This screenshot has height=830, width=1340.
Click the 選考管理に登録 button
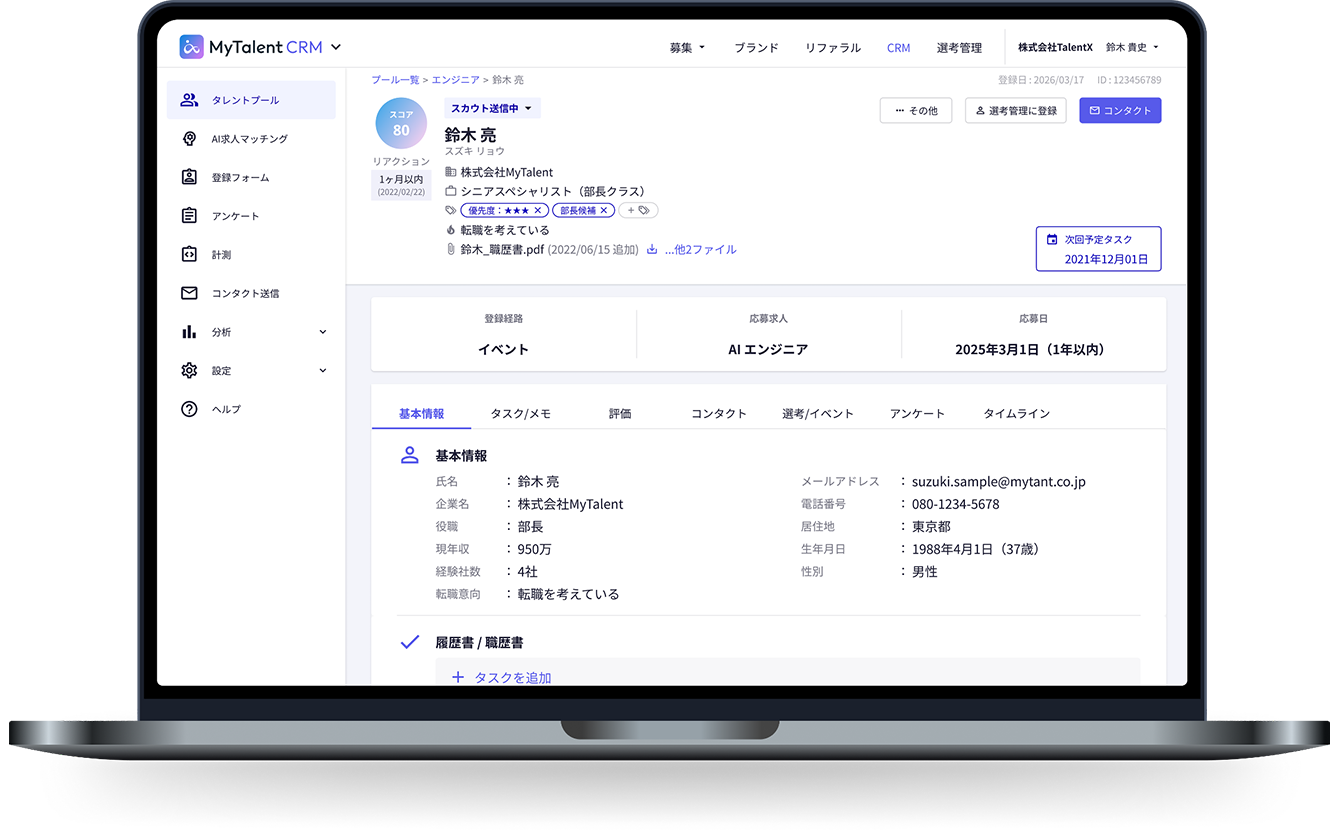(x=1015, y=111)
